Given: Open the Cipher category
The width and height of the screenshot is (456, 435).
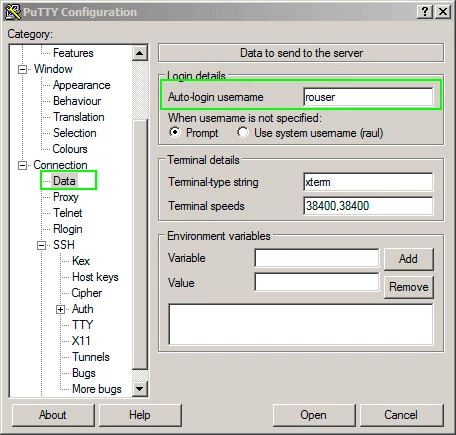Looking at the screenshot, I should (x=87, y=293).
